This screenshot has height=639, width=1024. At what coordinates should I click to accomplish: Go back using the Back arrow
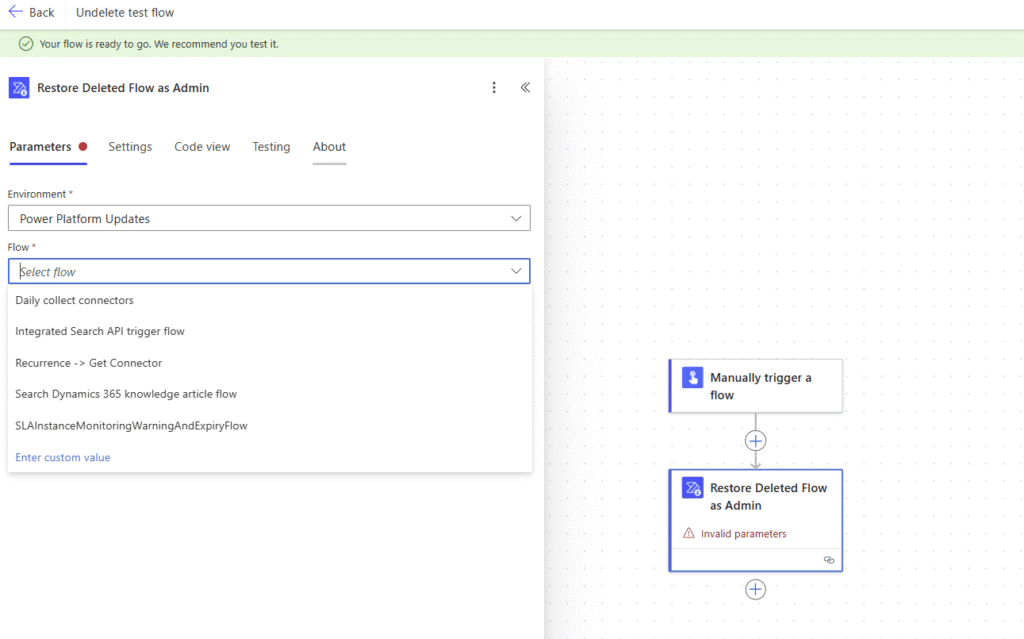tap(16, 12)
